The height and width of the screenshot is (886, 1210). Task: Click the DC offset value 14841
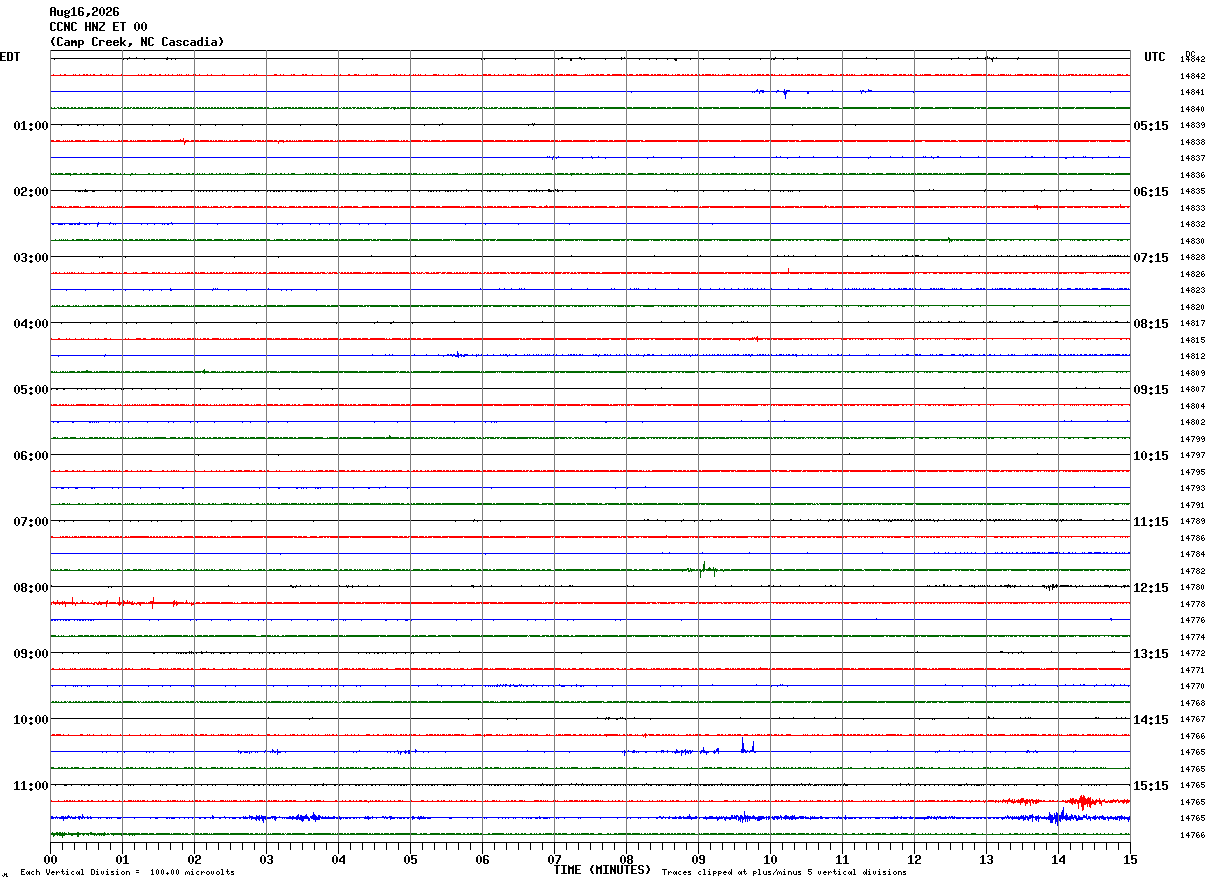click(x=1191, y=92)
